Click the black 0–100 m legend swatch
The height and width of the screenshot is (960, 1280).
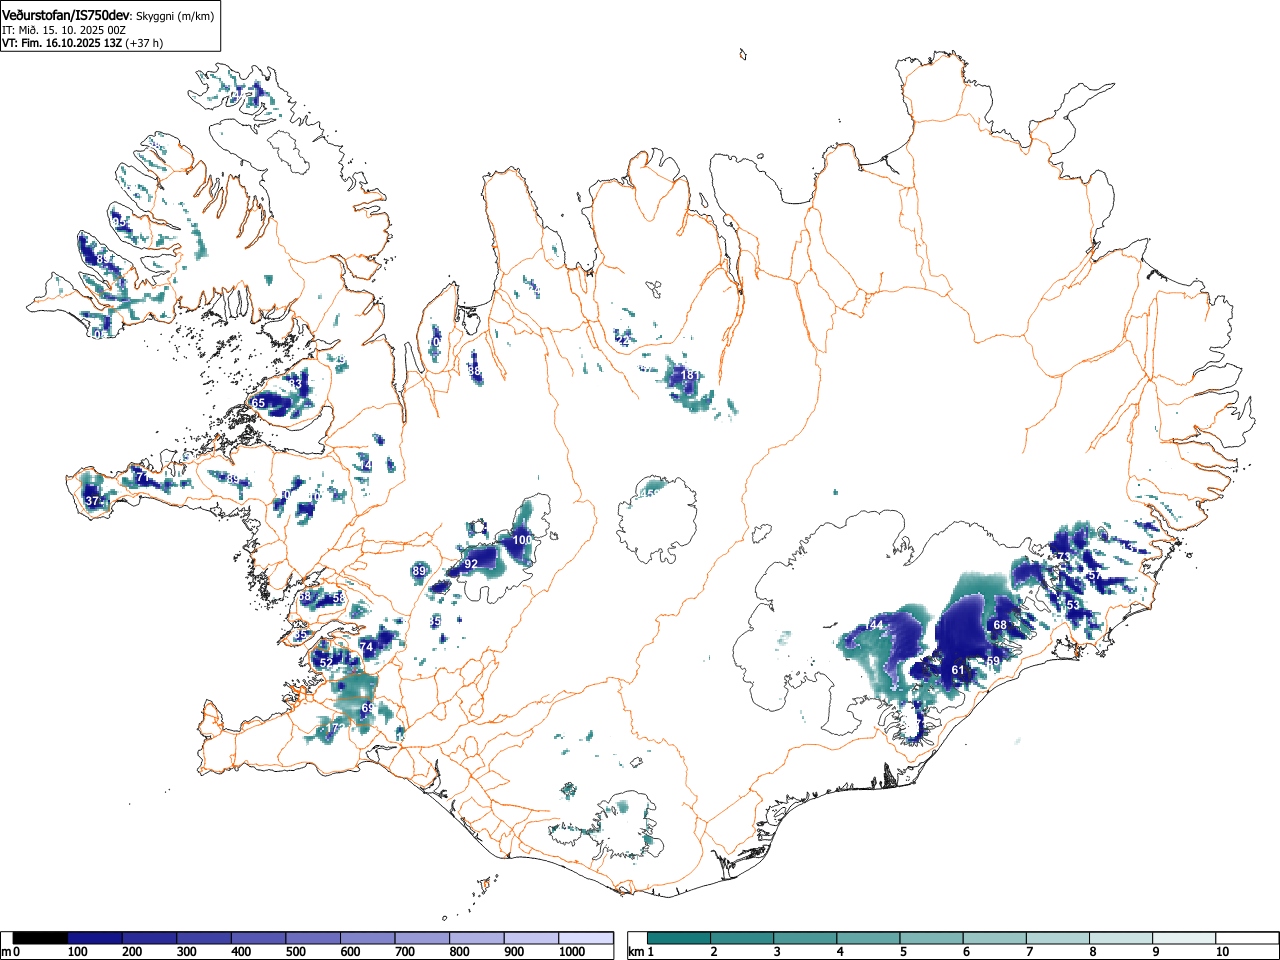[x=40, y=938]
